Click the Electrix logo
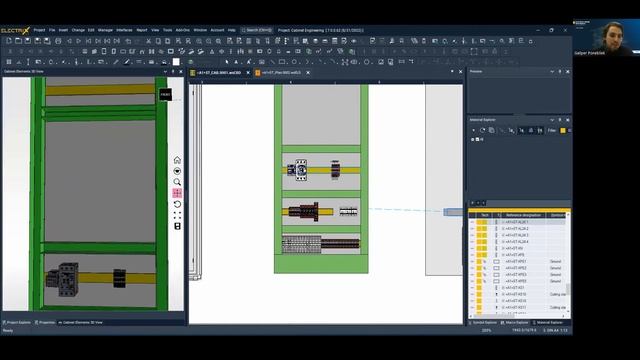The image size is (640, 360). [15, 31]
